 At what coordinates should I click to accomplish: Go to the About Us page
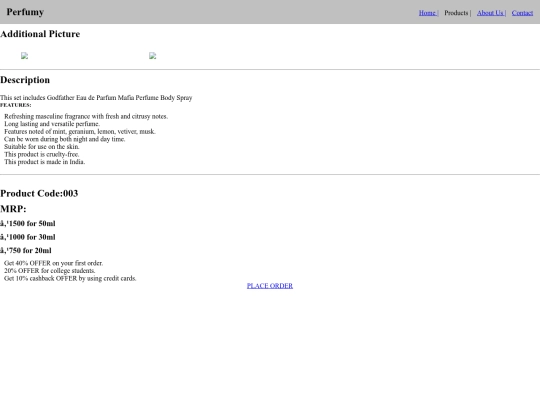coord(490,13)
